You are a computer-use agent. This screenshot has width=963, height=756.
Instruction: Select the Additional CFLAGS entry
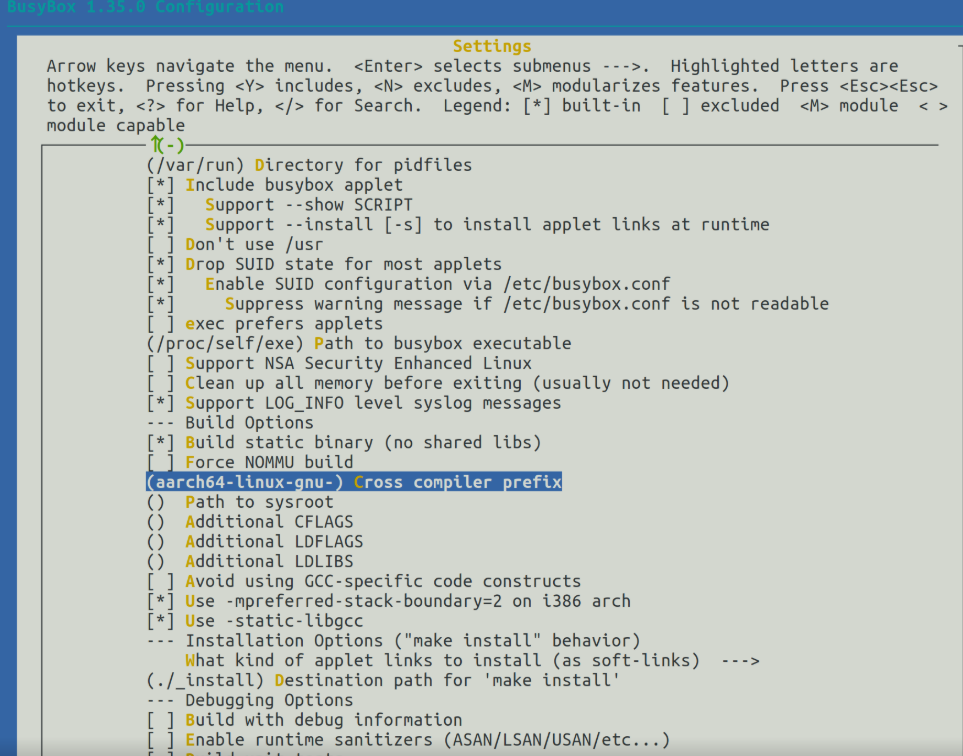(250, 521)
